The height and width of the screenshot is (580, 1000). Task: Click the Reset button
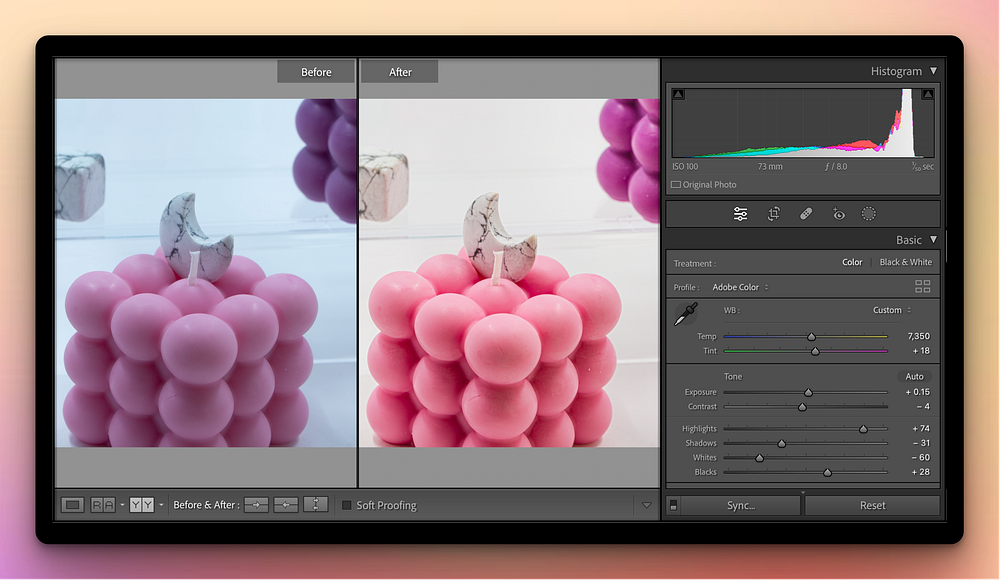click(x=872, y=505)
